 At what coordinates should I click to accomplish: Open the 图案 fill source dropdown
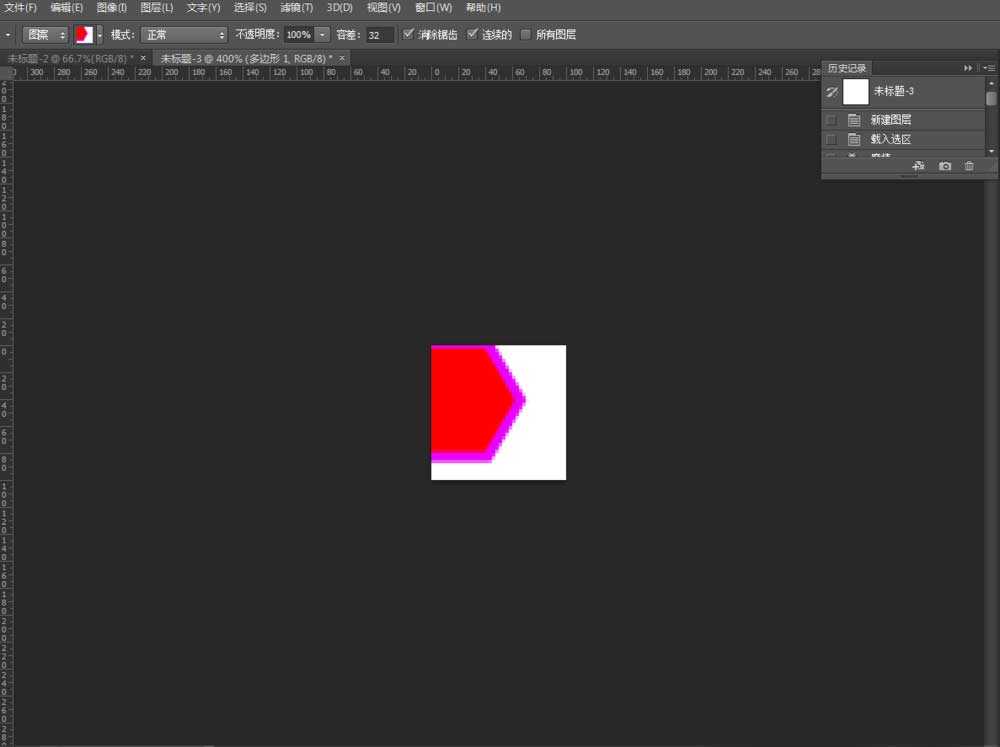point(45,34)
